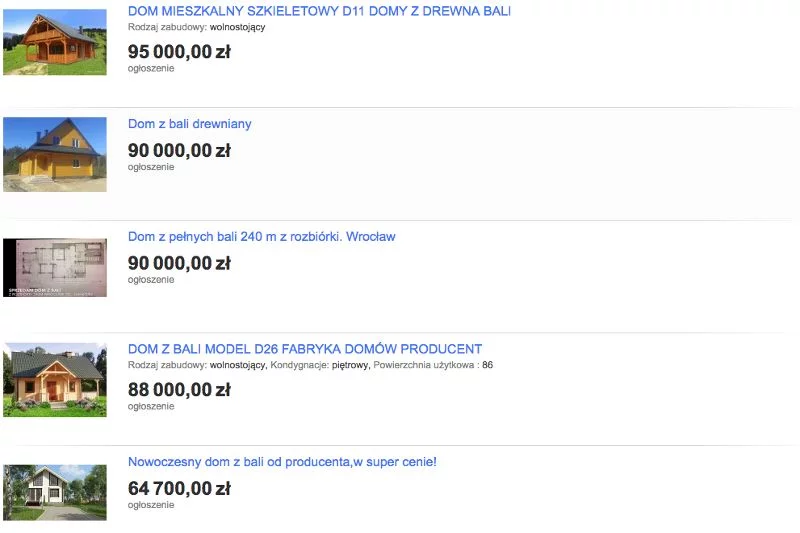Select the 90 000,00 zł price under 'Dom z bali drewniany'
The width and height of the screenshot is (800, 533).
179,151
